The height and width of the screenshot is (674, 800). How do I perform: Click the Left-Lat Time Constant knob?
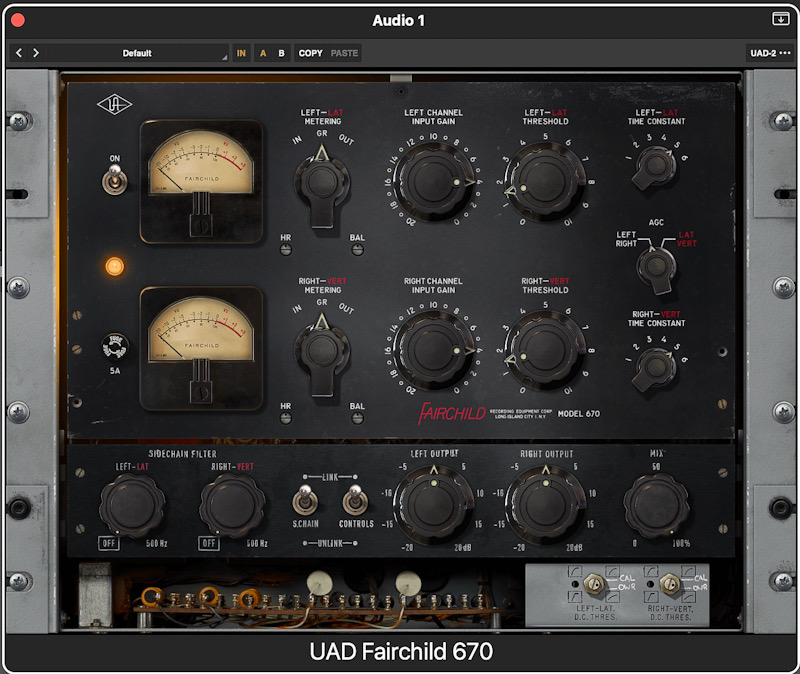coord(656,166)
